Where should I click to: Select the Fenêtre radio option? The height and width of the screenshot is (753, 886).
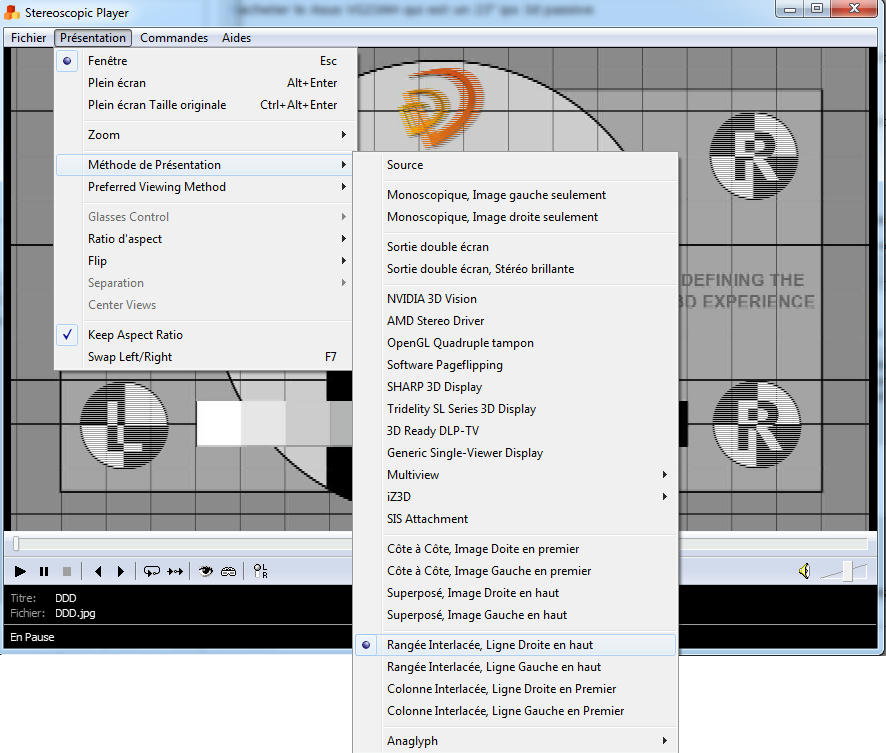click(x=206, y=60)
